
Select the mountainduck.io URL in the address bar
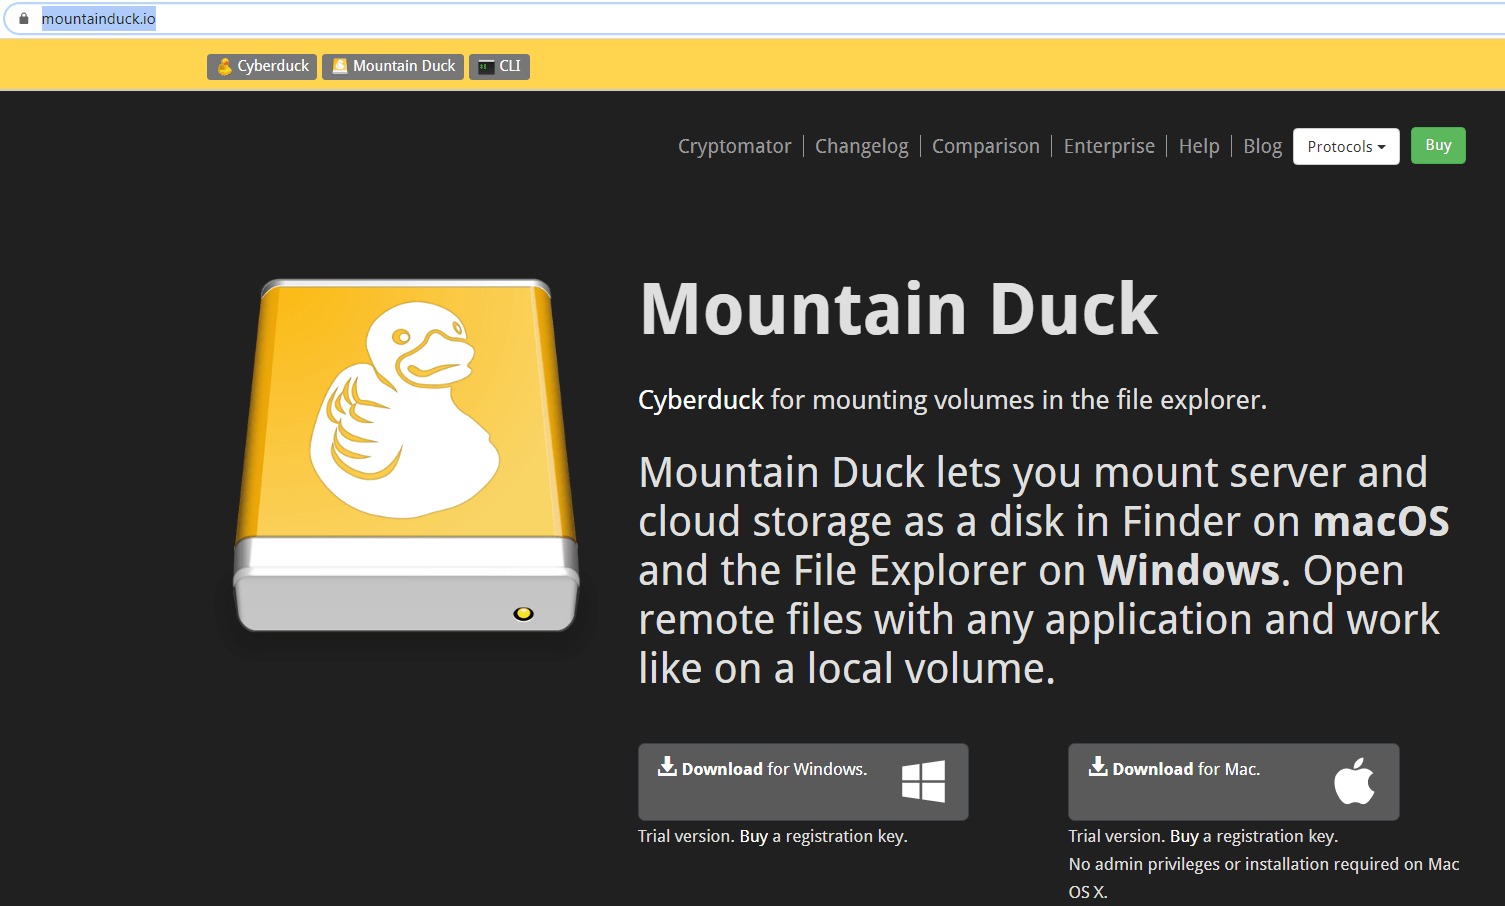98,19
